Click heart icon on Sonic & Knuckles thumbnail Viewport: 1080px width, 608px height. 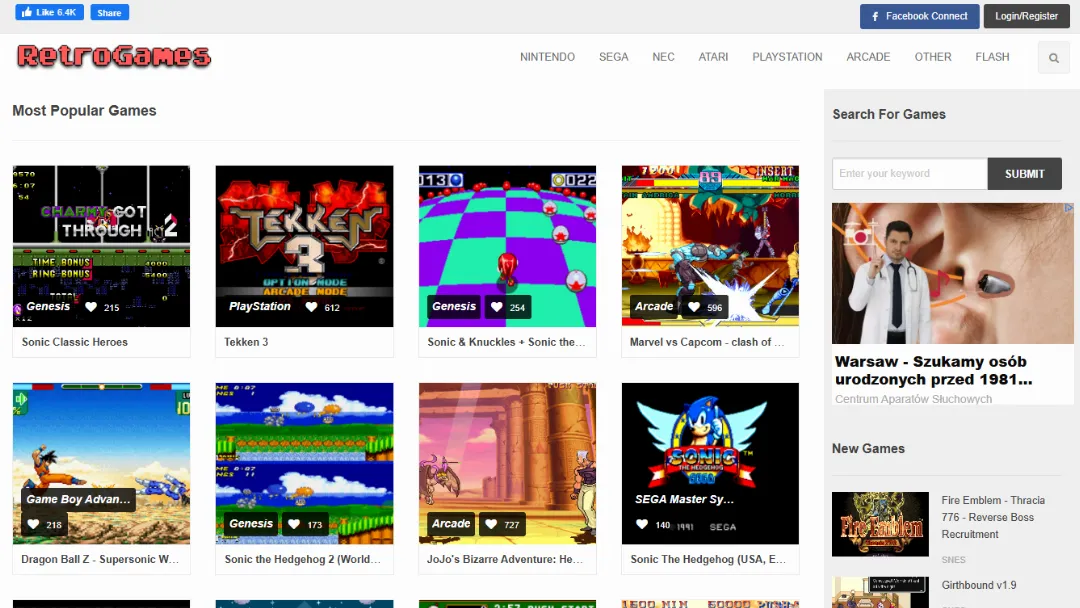pyautogui.click(x=497, y=307)
